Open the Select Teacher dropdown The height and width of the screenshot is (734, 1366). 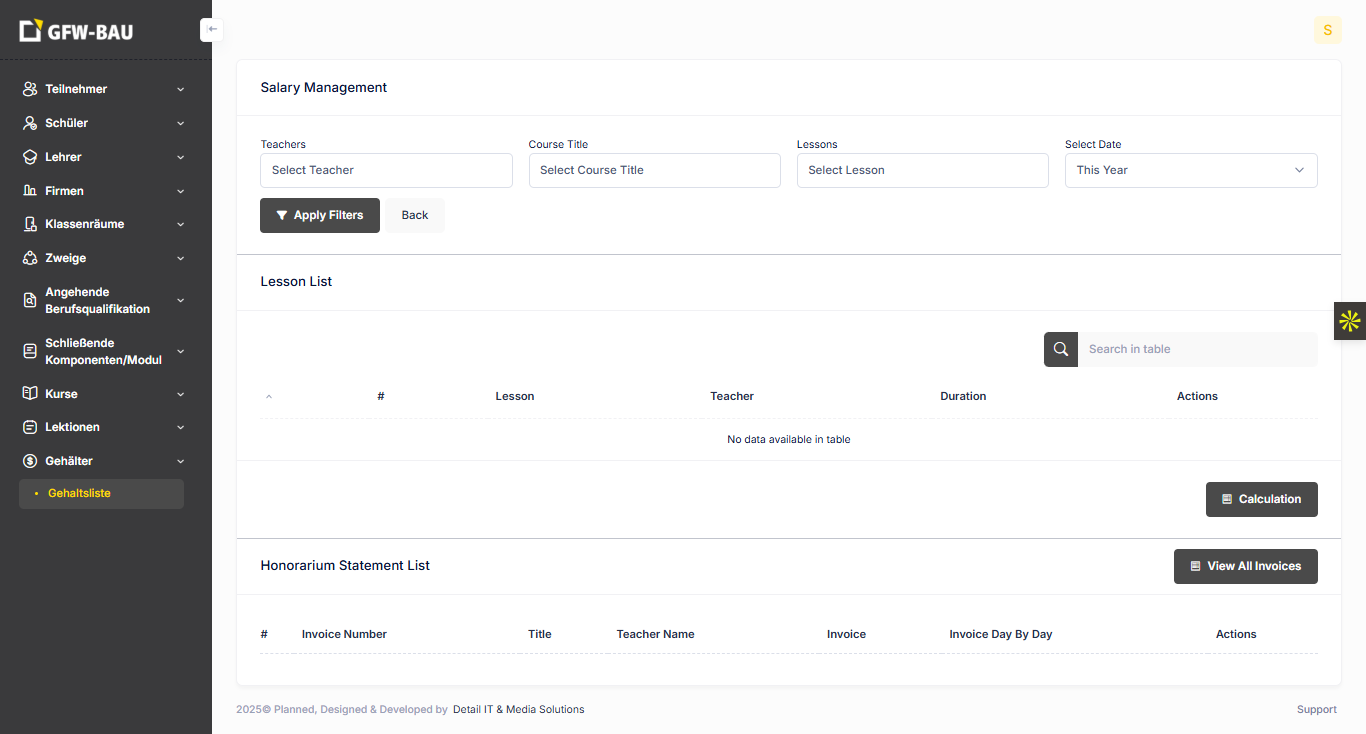(x=386, y=170)
